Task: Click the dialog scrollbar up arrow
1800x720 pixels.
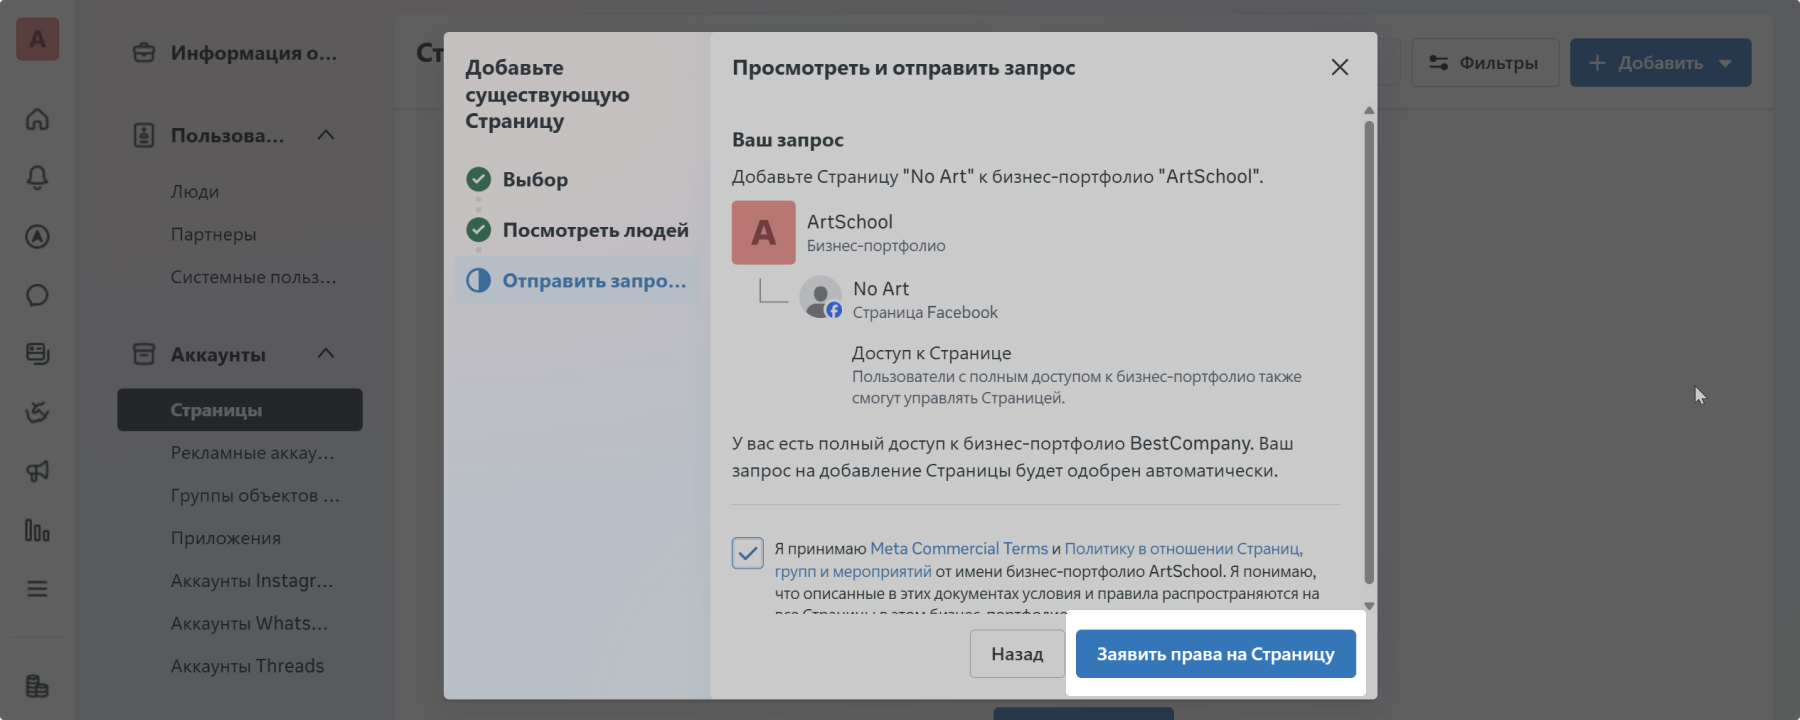Action: click(x=1369, y=111)
